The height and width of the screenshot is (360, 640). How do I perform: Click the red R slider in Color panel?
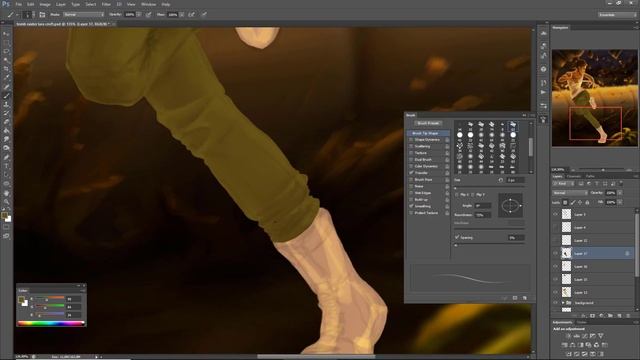tap(50, 298)
